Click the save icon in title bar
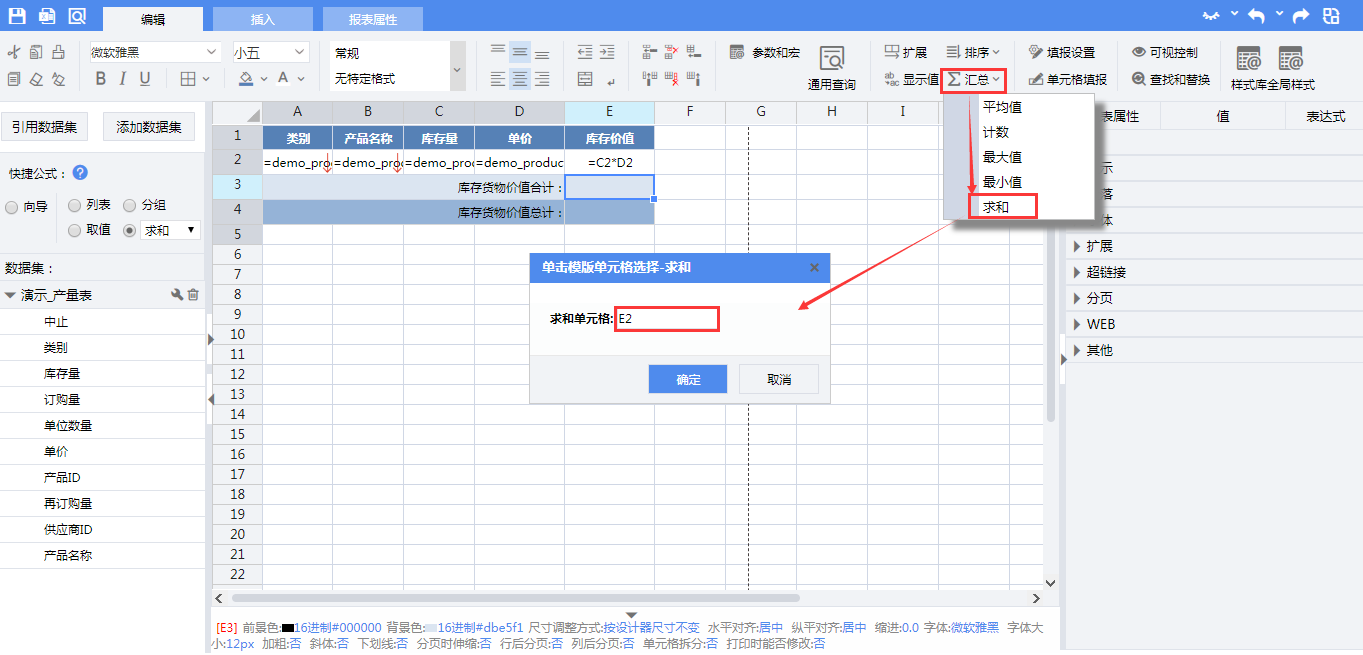Viewport: 1363px width, 655px height. click(17, 16)
